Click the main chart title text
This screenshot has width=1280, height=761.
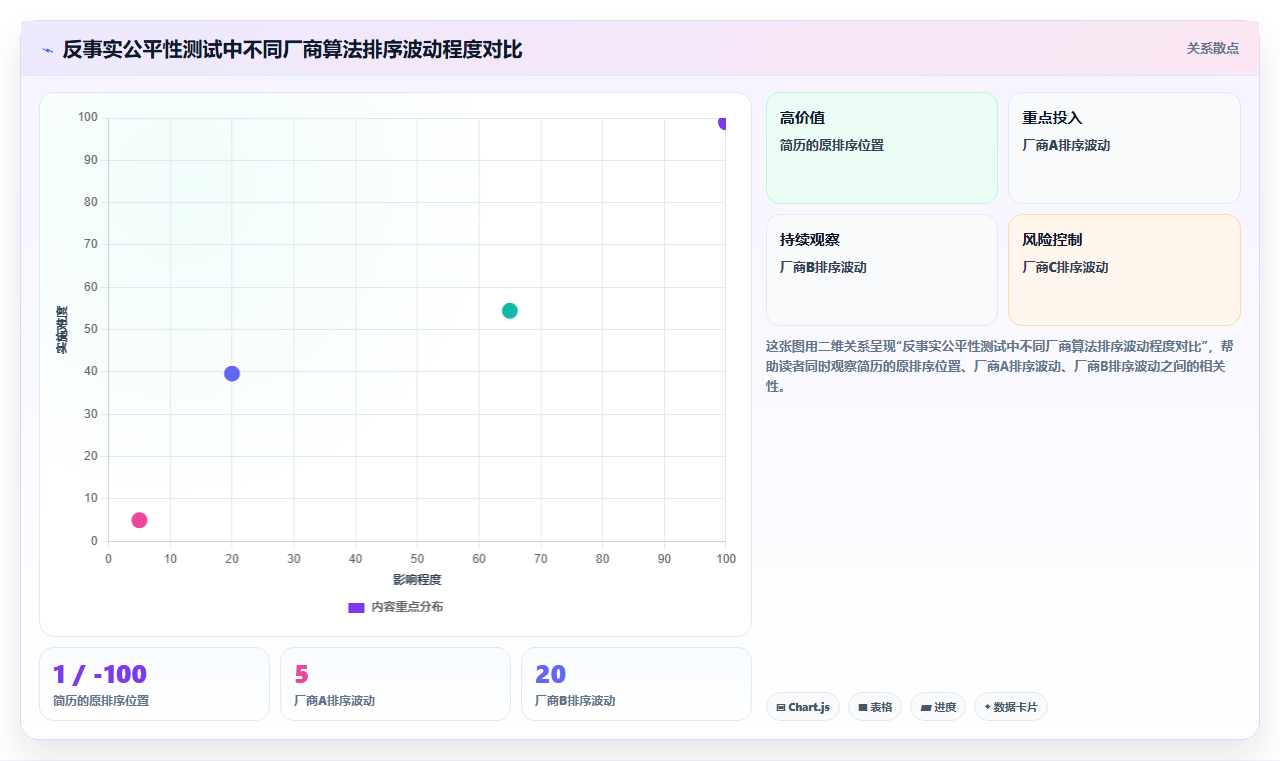tap(292, 49)
